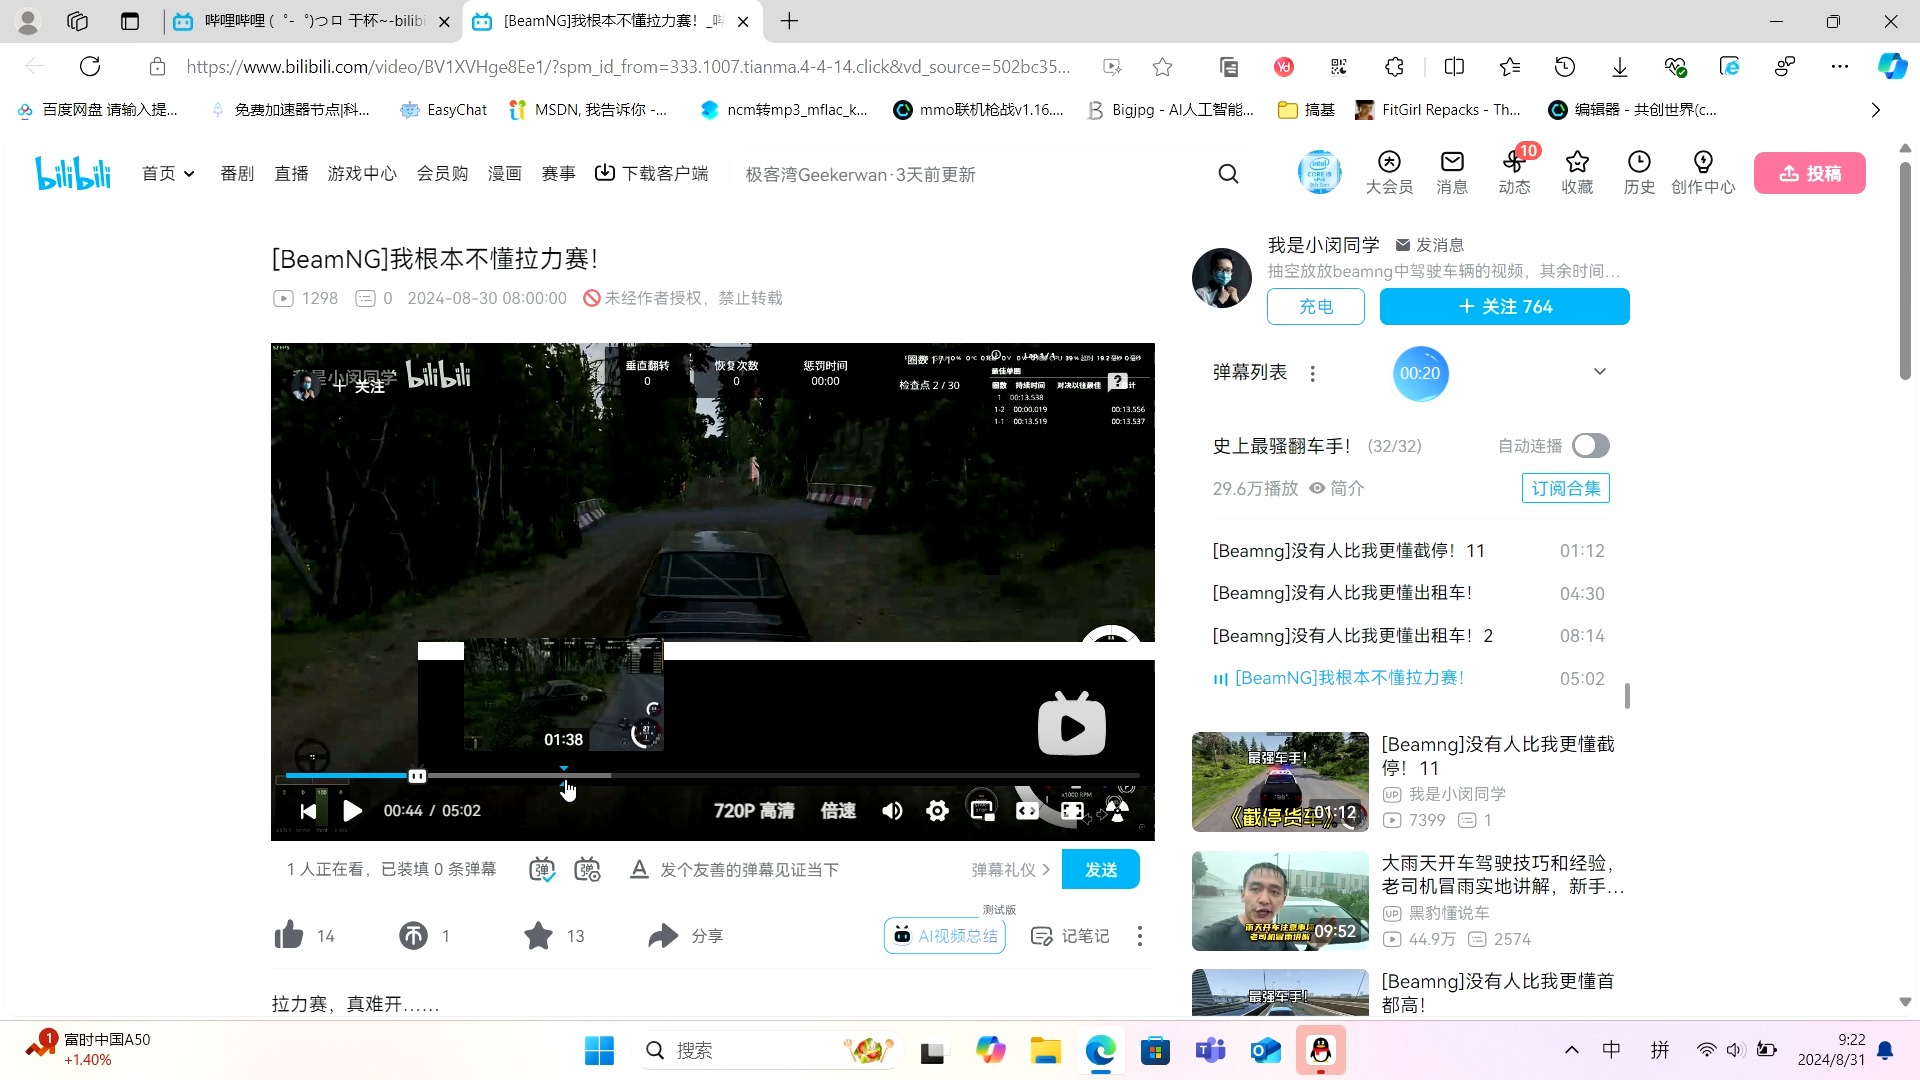Show hidden system tray icons
This screenshot has width=1920, height=1080.
1572,1050
